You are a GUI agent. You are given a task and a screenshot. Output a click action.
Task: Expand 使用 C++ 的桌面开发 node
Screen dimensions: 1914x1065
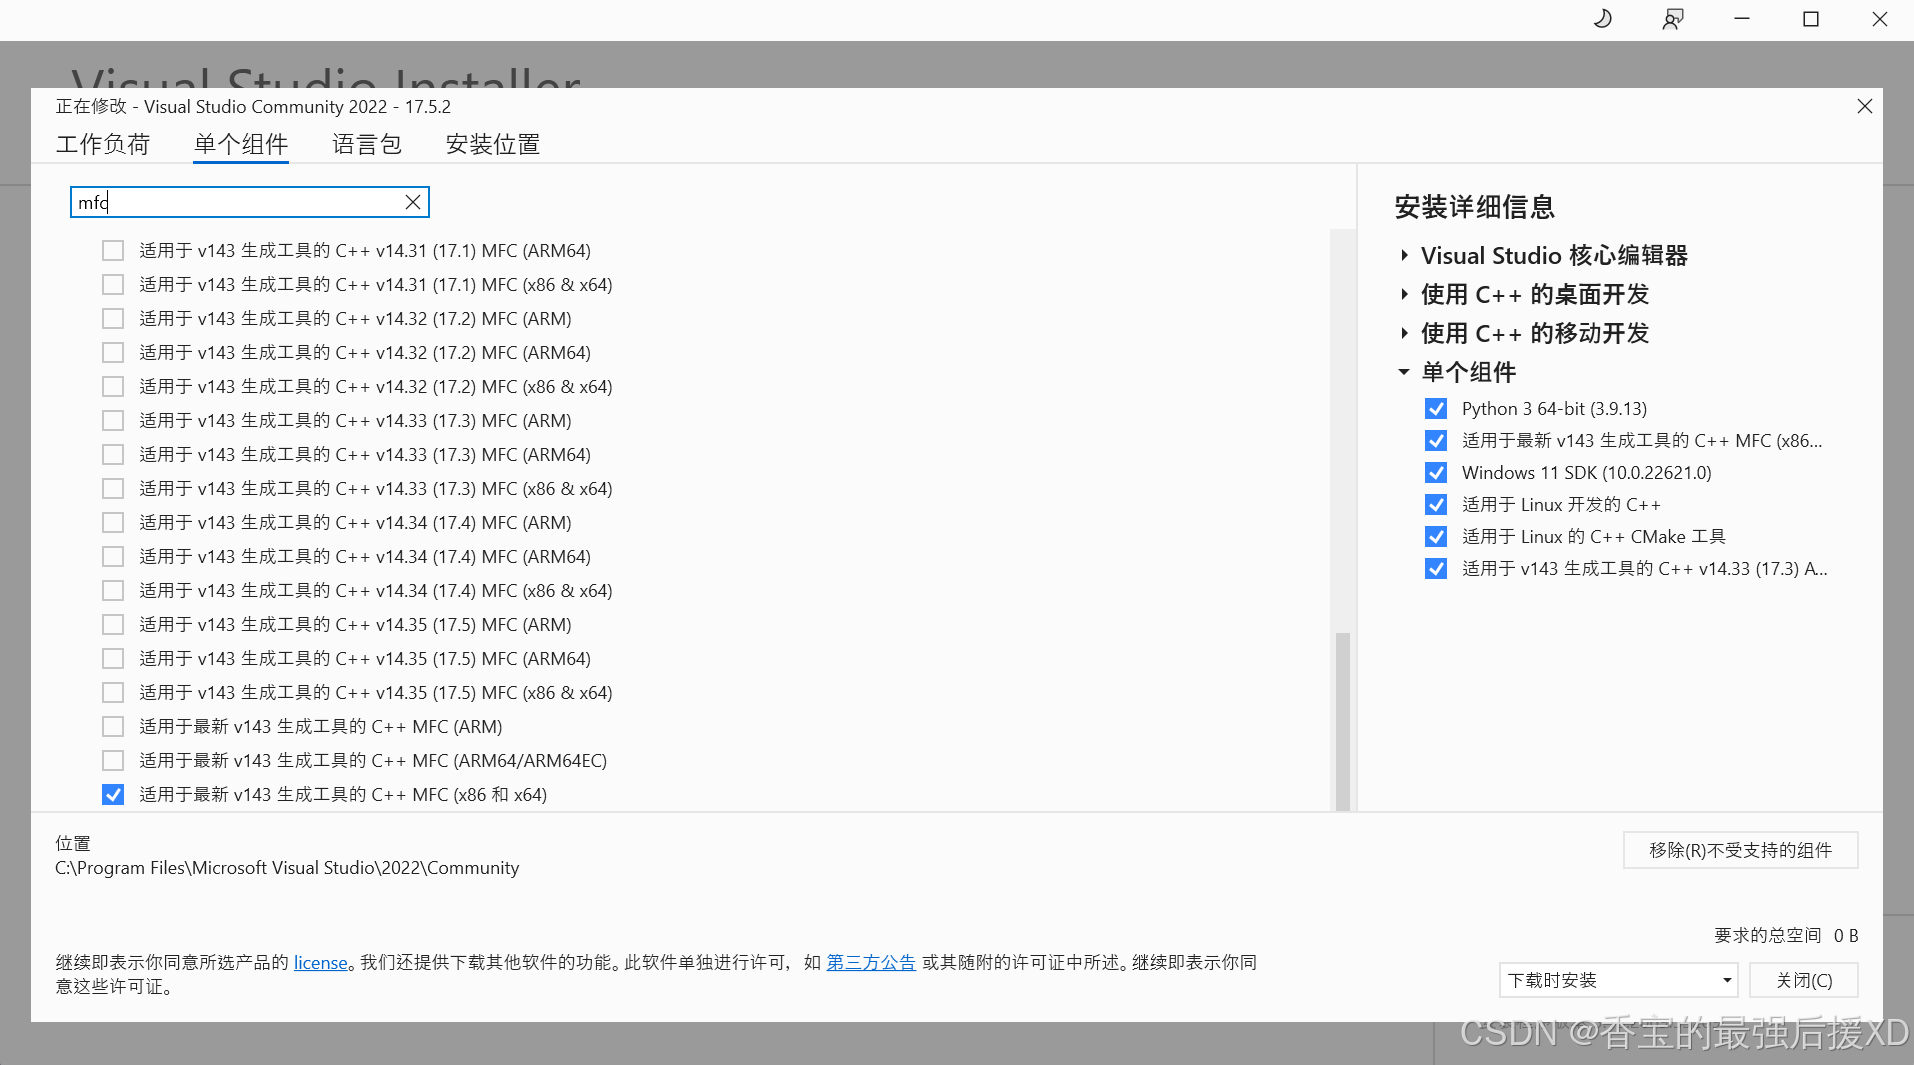[1404, 295]
